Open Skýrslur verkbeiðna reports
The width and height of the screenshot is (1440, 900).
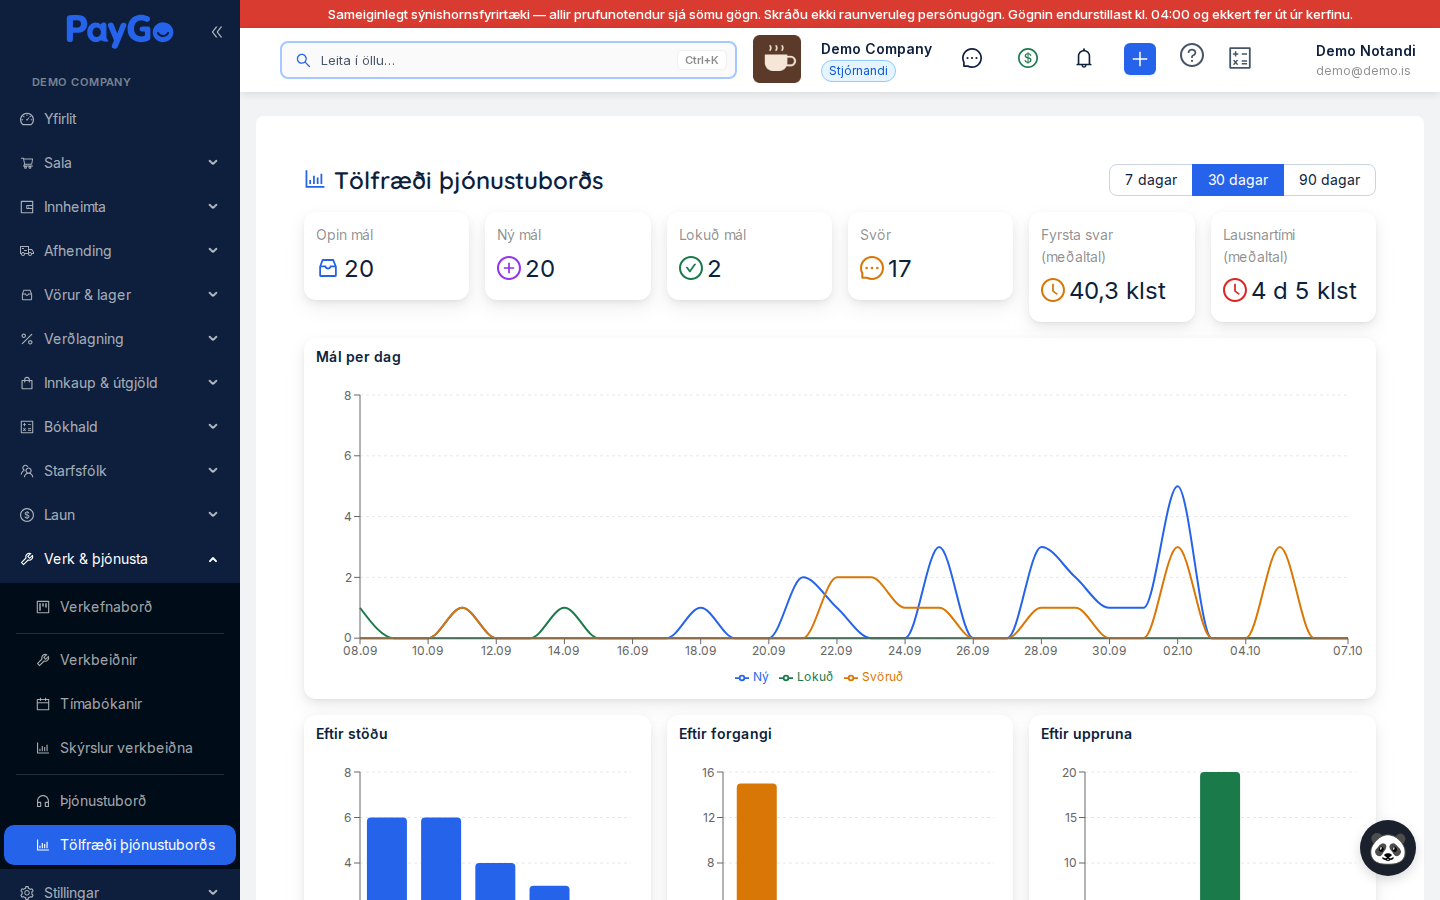tap(120, 748)
